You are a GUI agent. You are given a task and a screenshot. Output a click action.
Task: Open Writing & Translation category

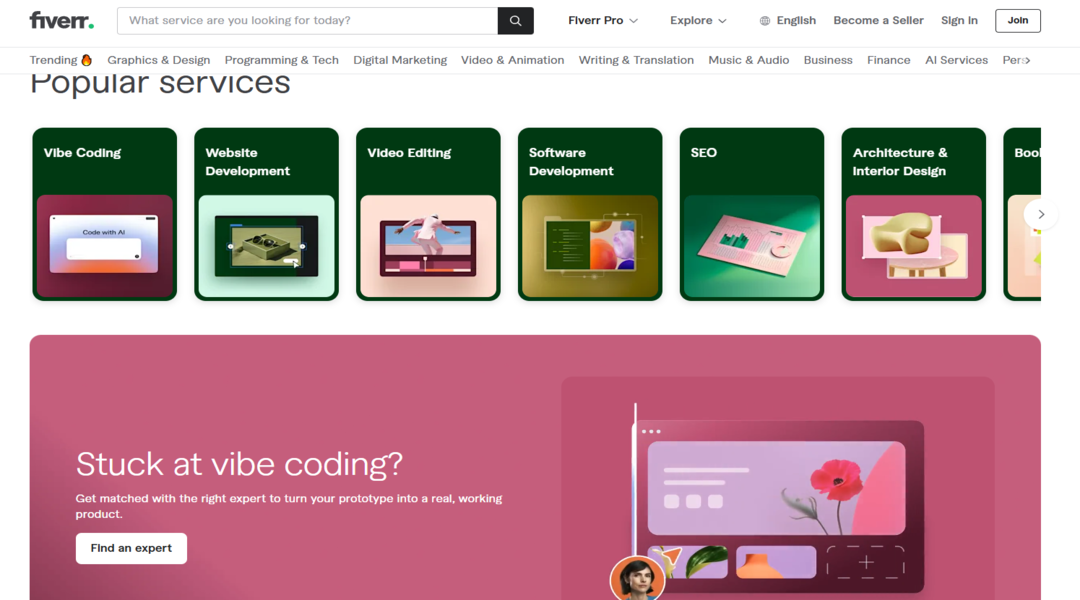tap(636, 60)
